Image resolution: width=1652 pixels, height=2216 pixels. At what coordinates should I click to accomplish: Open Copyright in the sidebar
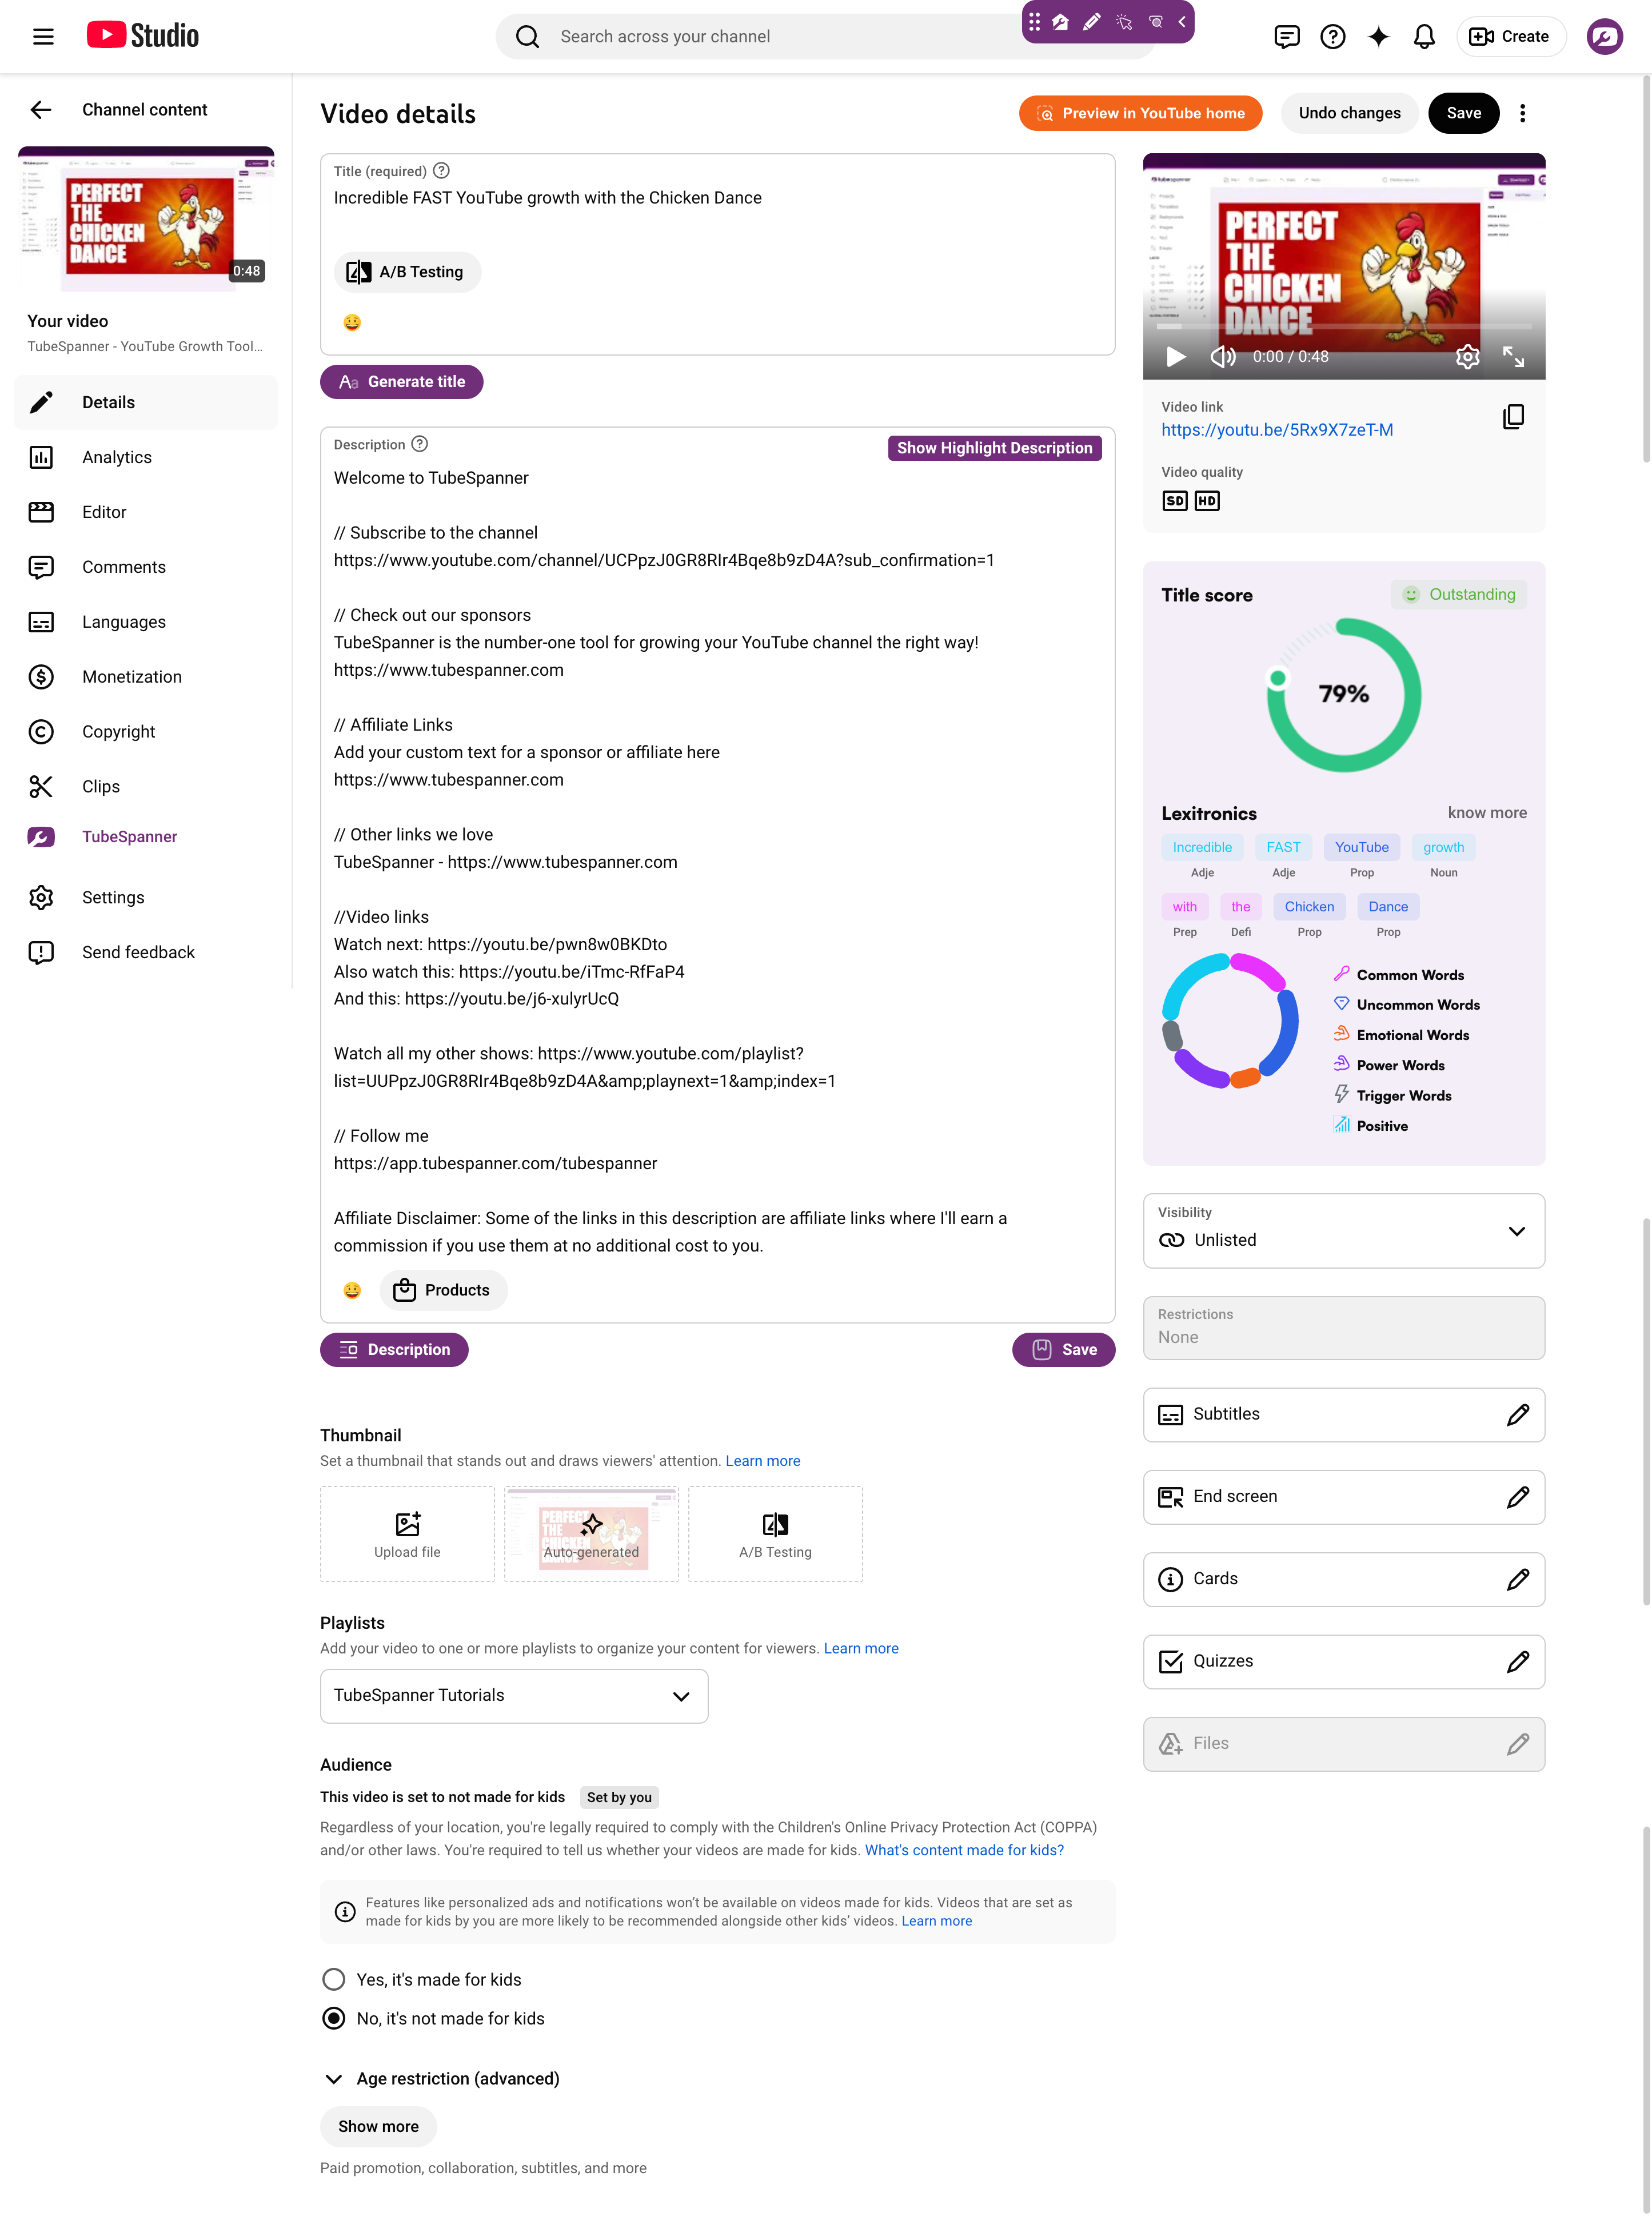[x=146, y=732]
